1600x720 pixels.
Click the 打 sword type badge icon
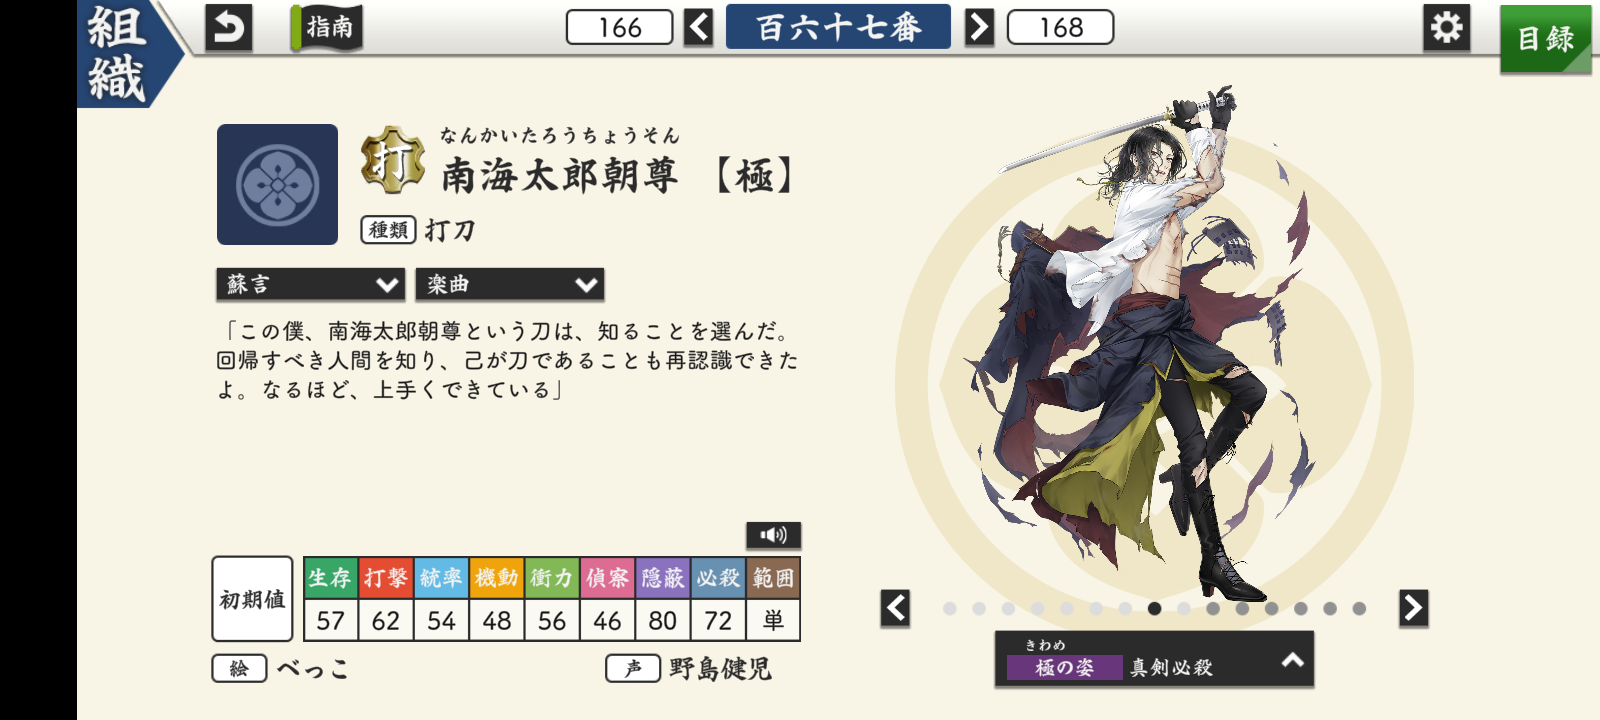(x=392, y=160)
